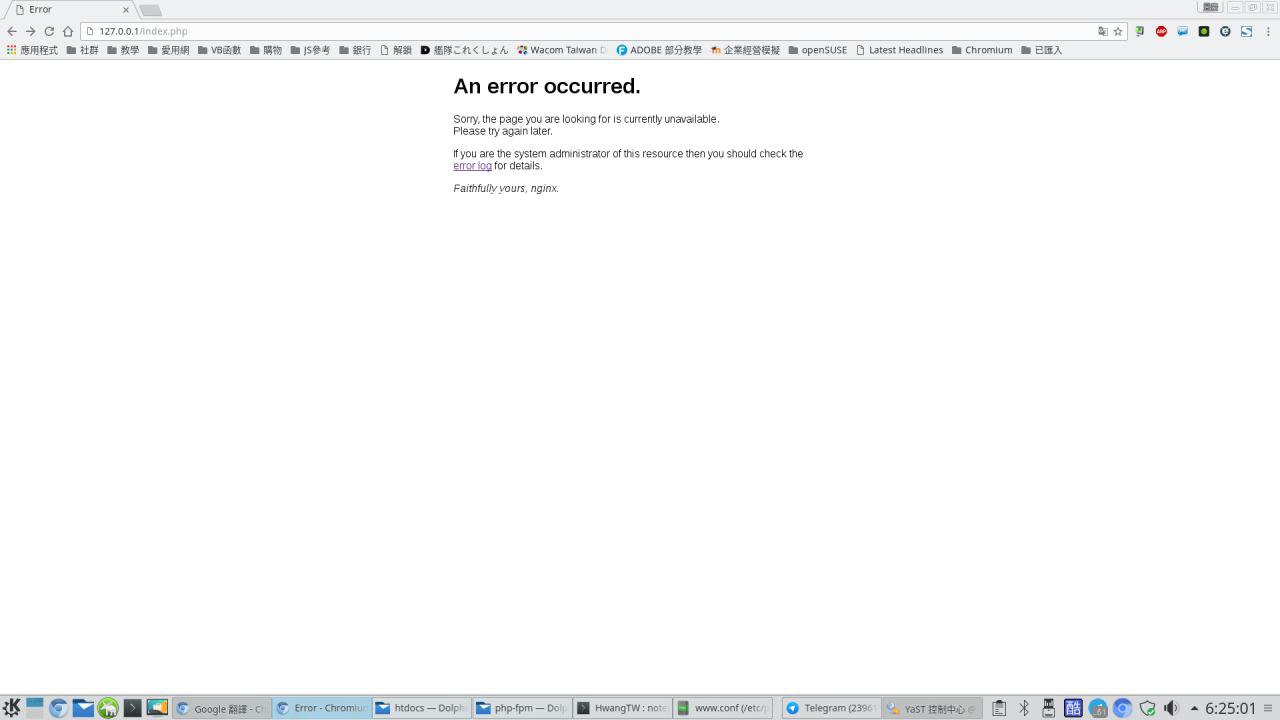Bookmark this page with the star
This screenshot has height=720, width=1280.
point(1118,31)
